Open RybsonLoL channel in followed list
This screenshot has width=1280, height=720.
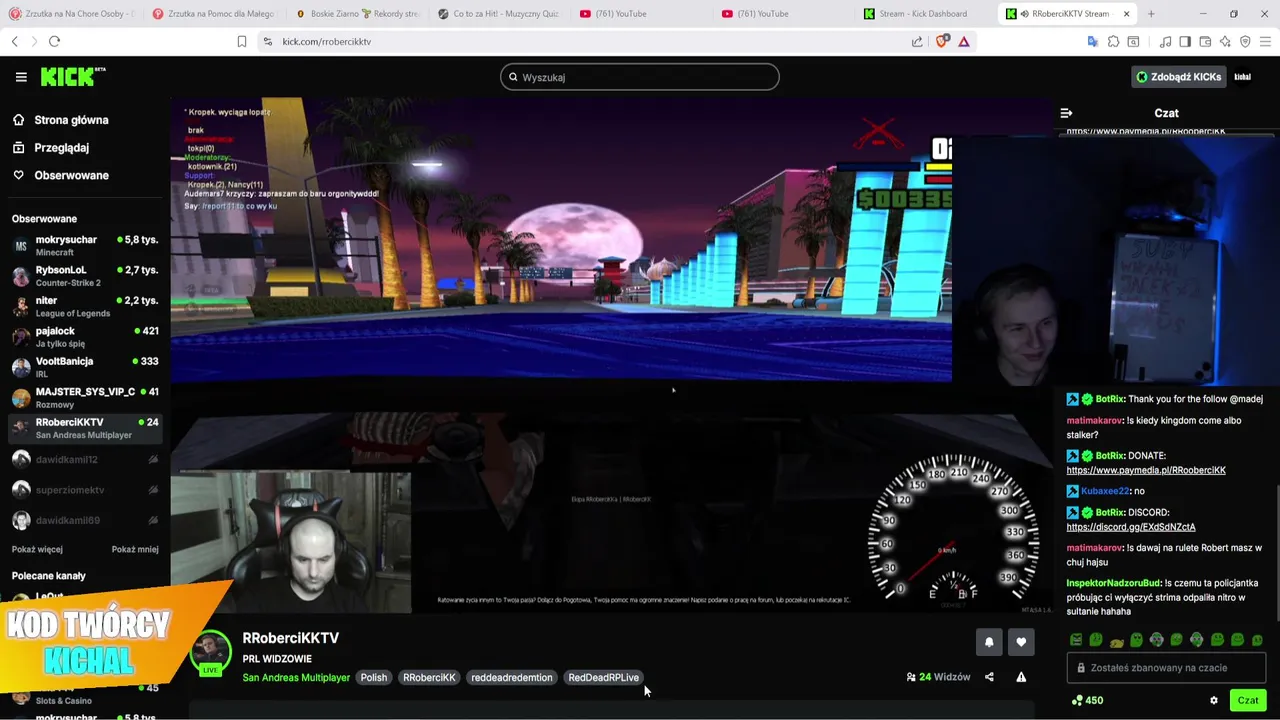[x=85, y=276]
